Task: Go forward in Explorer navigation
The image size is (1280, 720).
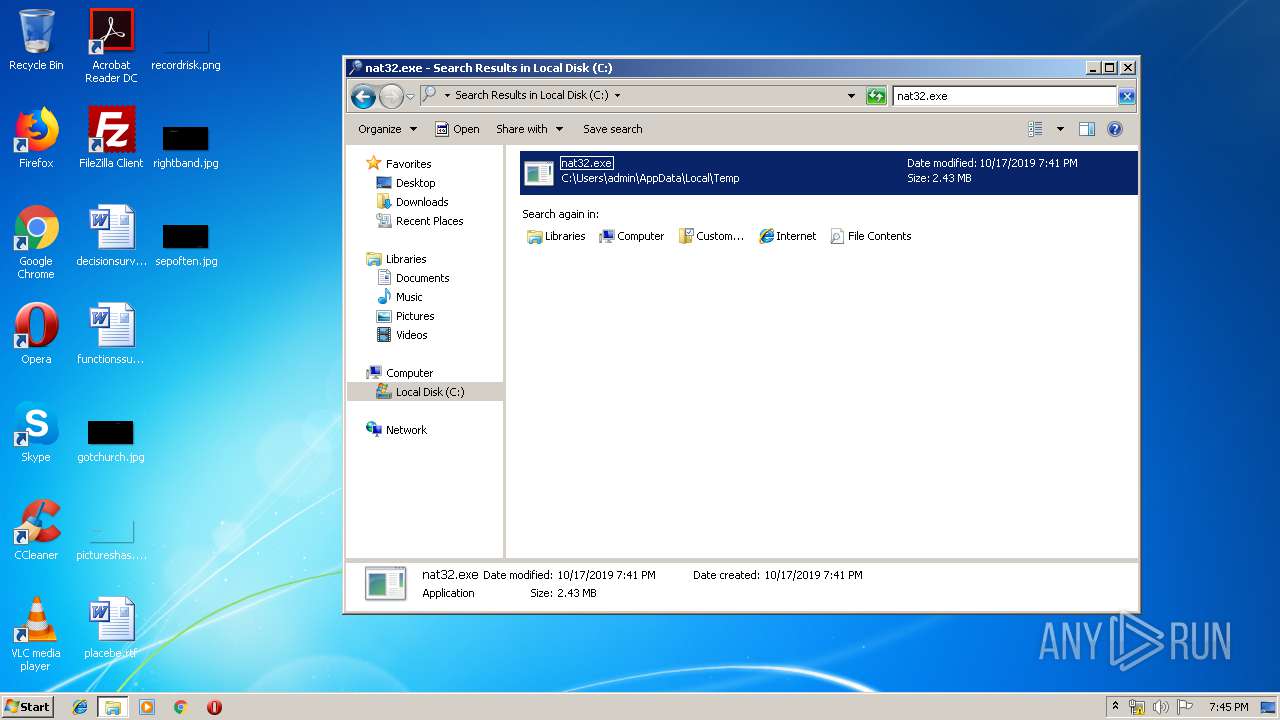Action: pyautogui.click(x=391, y=96)
